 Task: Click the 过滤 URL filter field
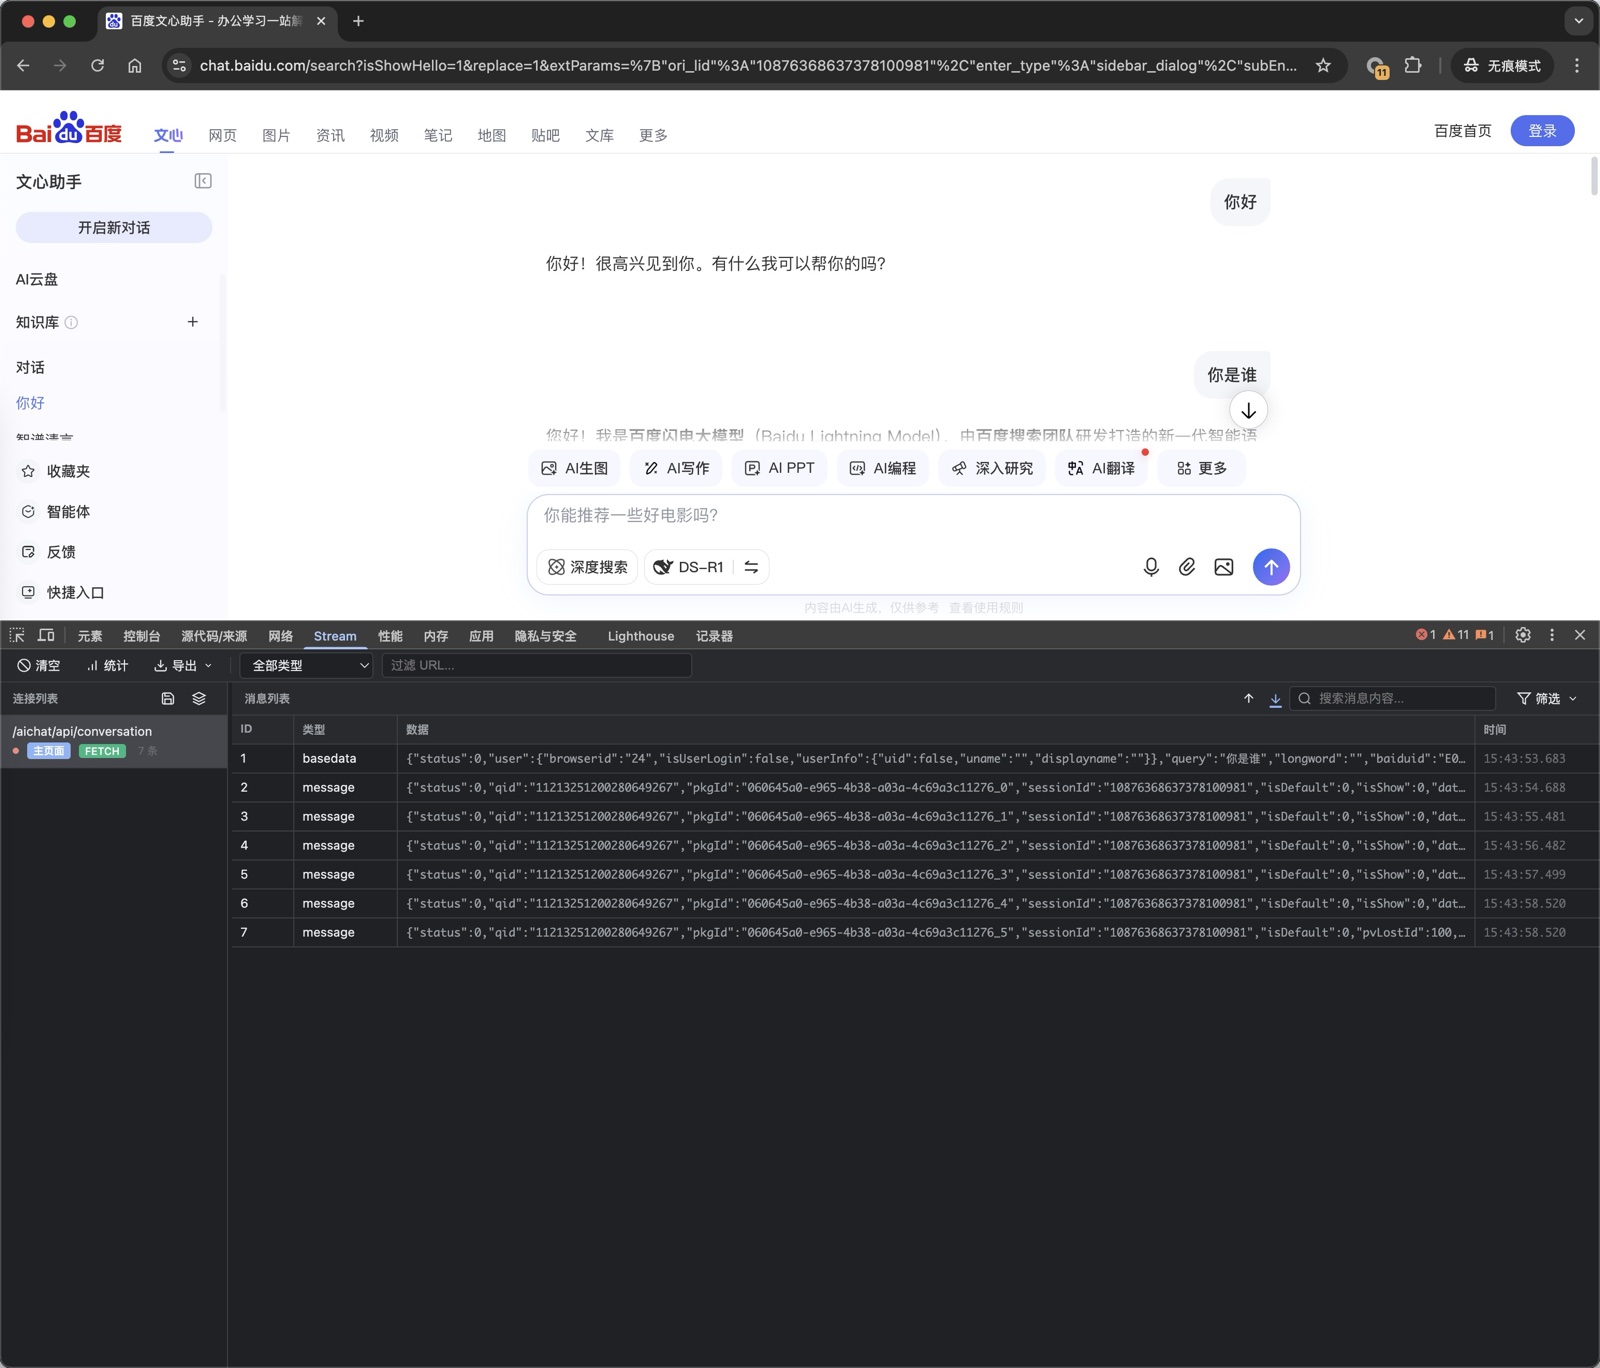click(x=536, y=666)
